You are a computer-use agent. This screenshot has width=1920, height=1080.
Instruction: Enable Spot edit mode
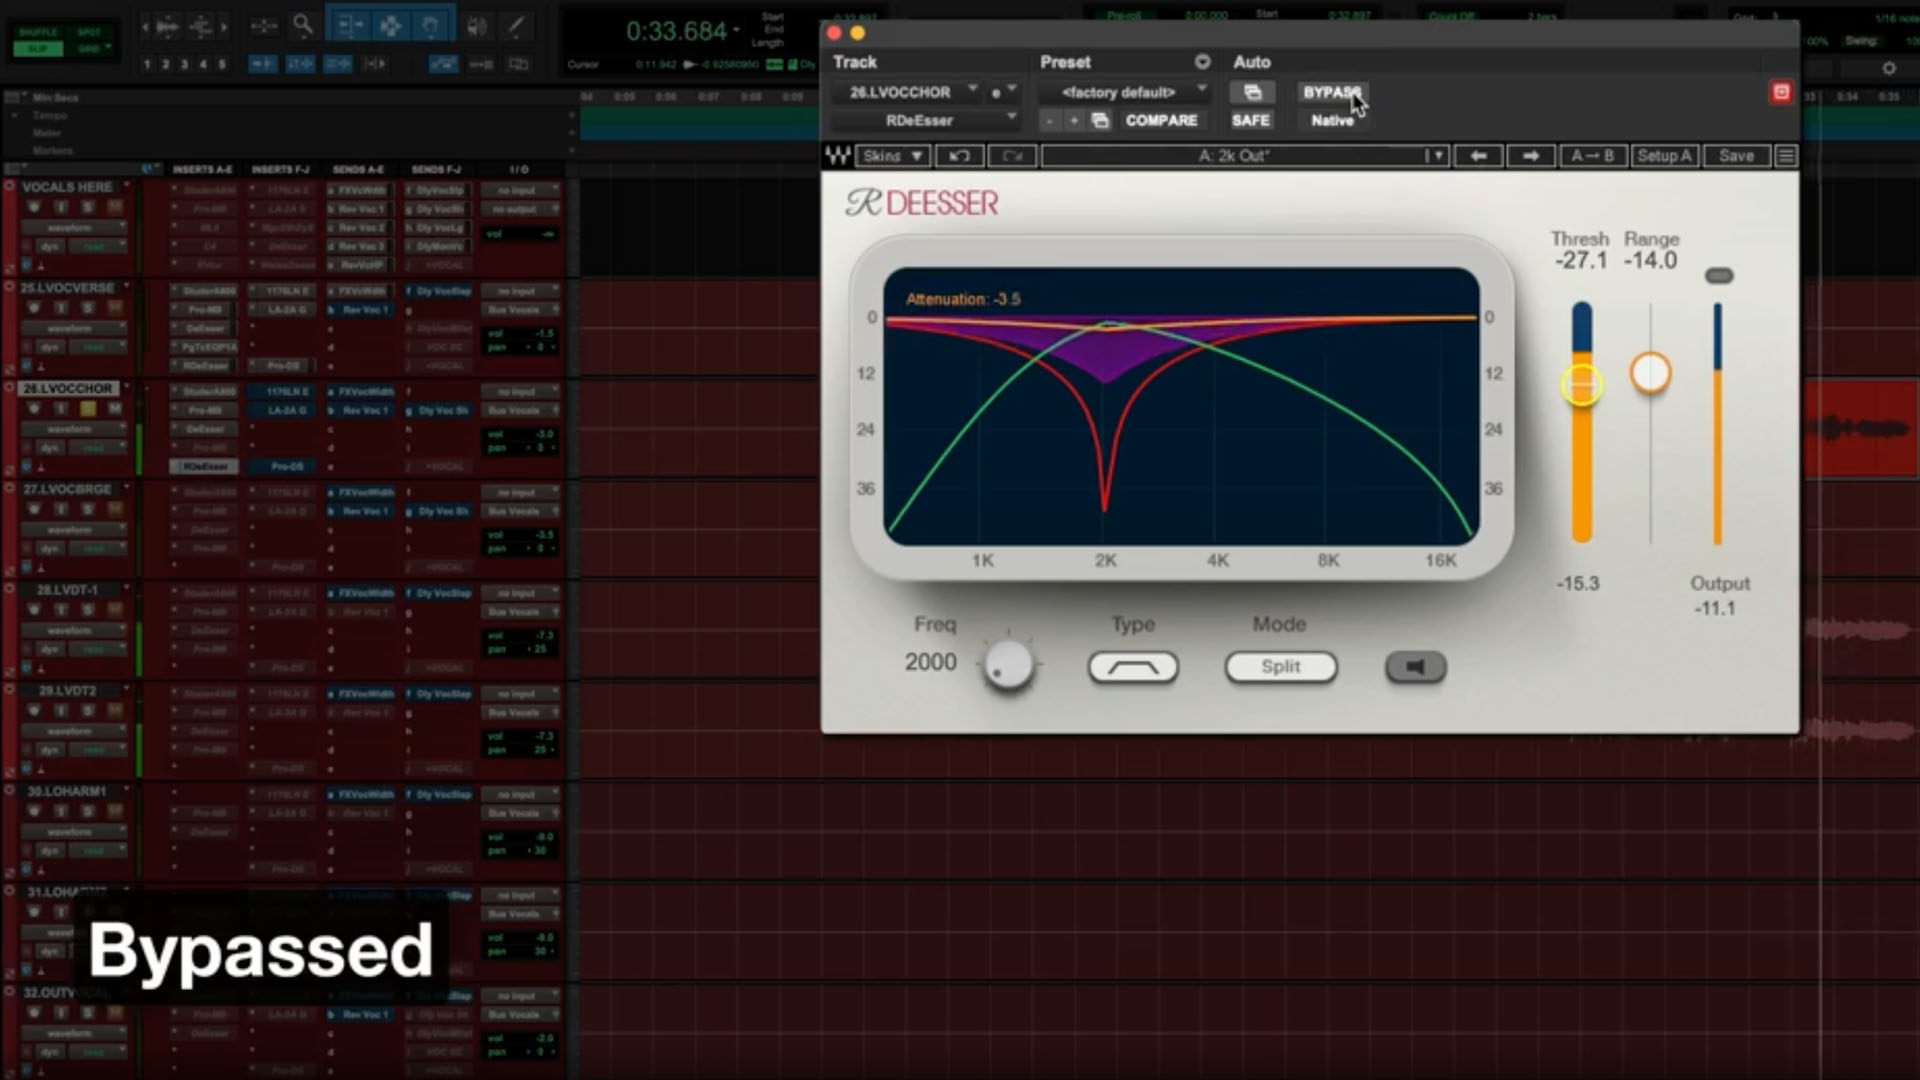(89, 32)
